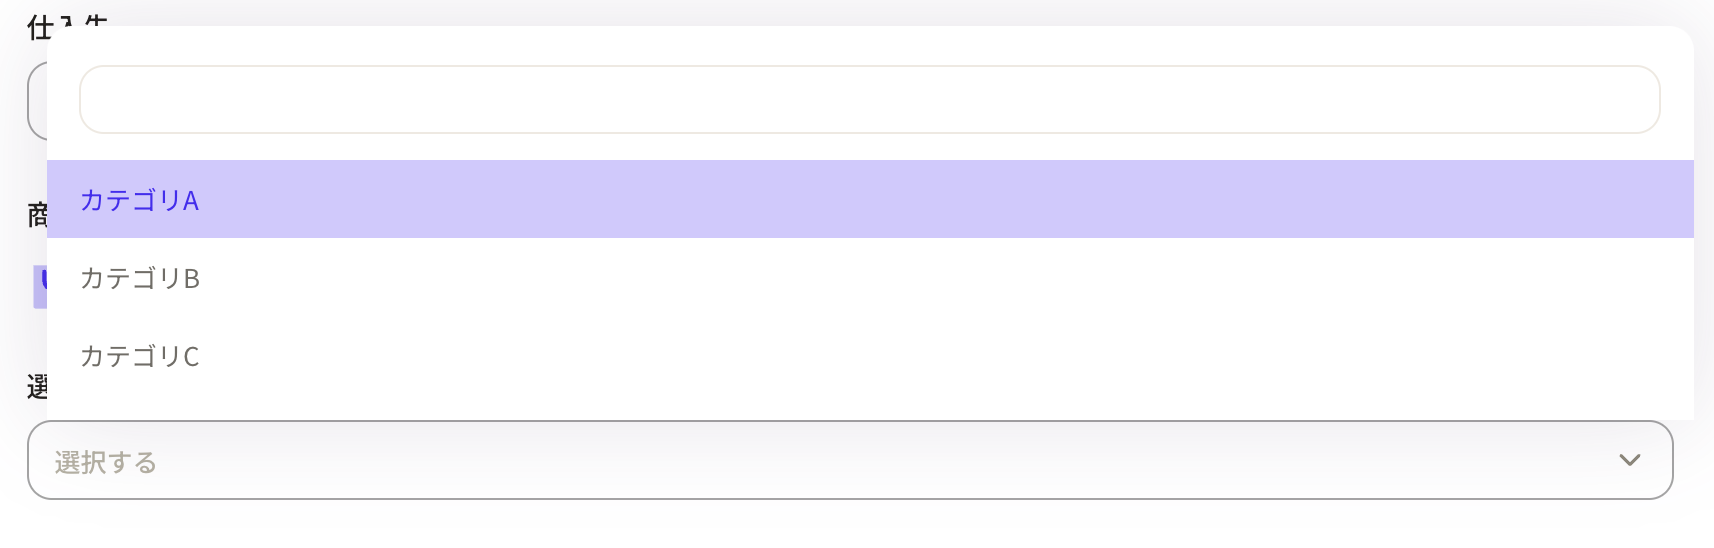Click empty popup area below カテゴリC
Image resolution: width=1714 pixels, height=548 pixels.
[x=870, y=407]
